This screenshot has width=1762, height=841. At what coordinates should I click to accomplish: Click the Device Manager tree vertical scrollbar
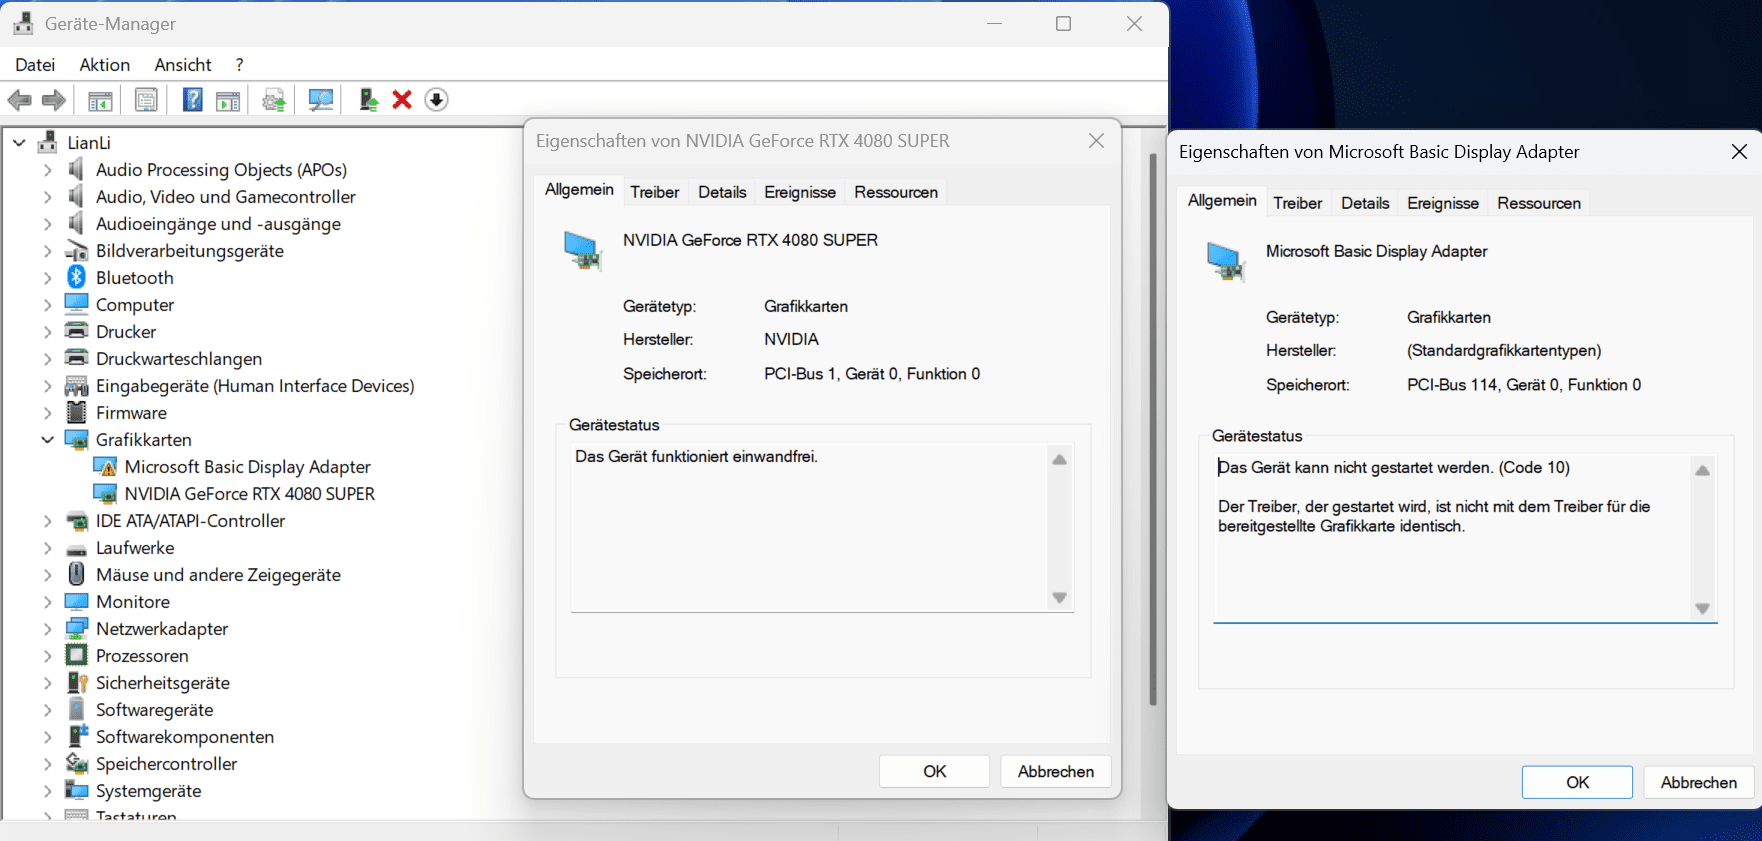pos(1153,430)
